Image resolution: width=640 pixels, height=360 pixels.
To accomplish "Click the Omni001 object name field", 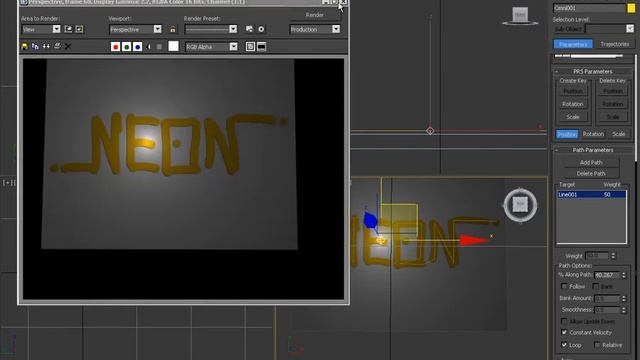I will 589,8.
